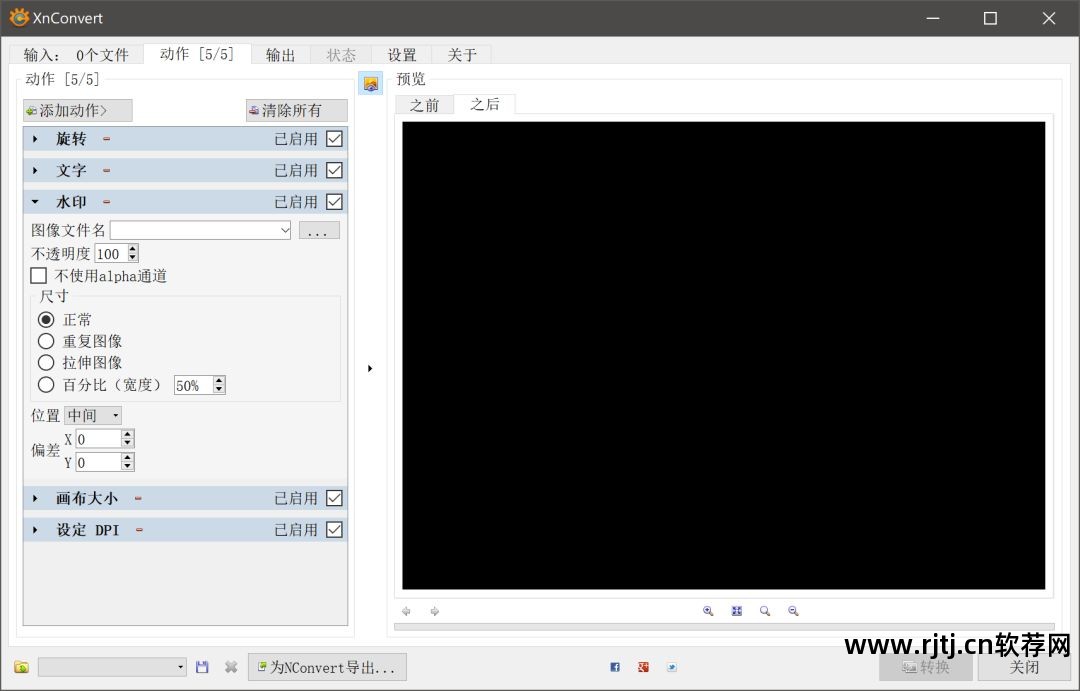Click the 清除所有 button
This screenshot has width=1080, height=691.
click(x=297, y=110)
